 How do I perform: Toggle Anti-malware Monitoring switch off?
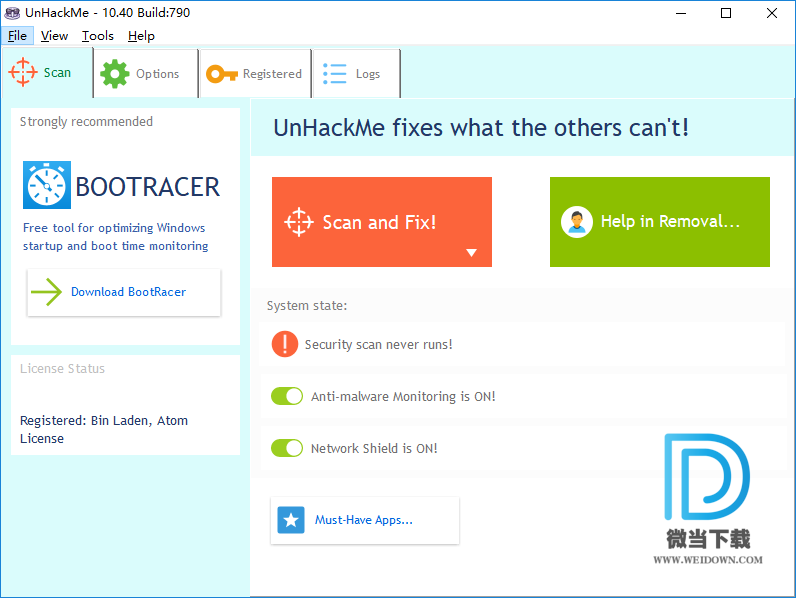click(287, 396)
